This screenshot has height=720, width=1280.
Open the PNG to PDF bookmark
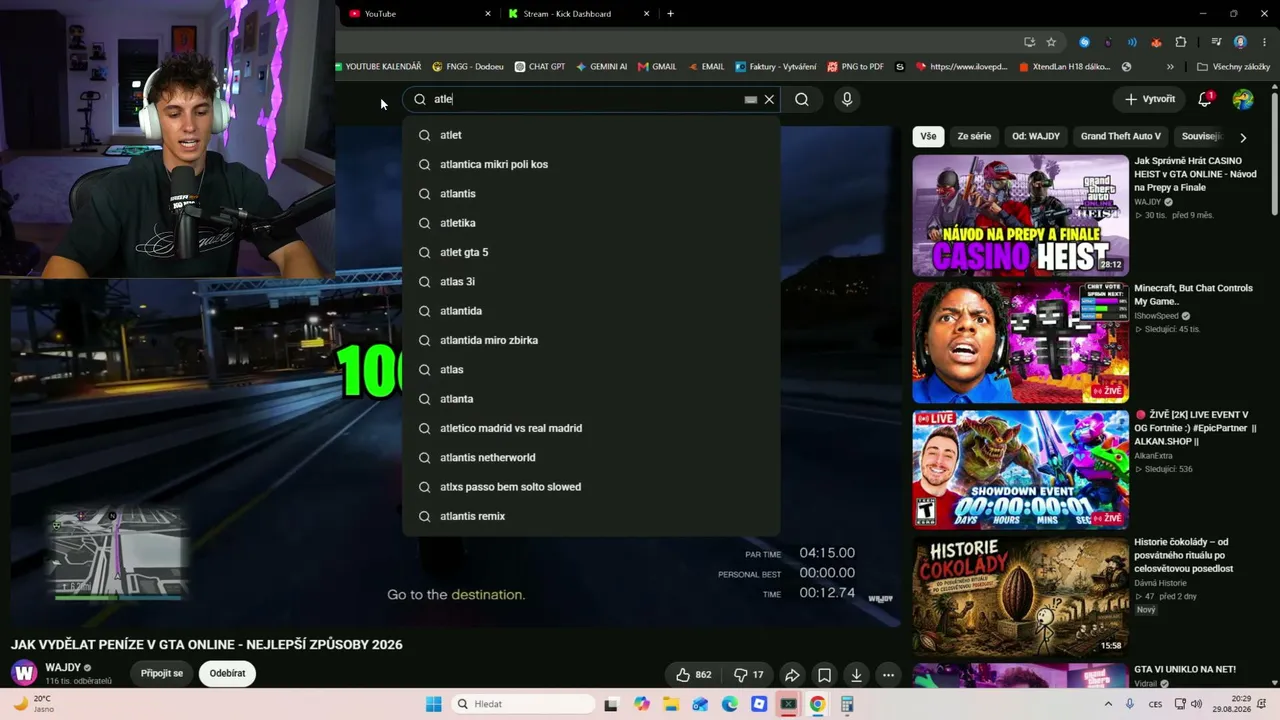pyautogui.click(x=855, y=67)
